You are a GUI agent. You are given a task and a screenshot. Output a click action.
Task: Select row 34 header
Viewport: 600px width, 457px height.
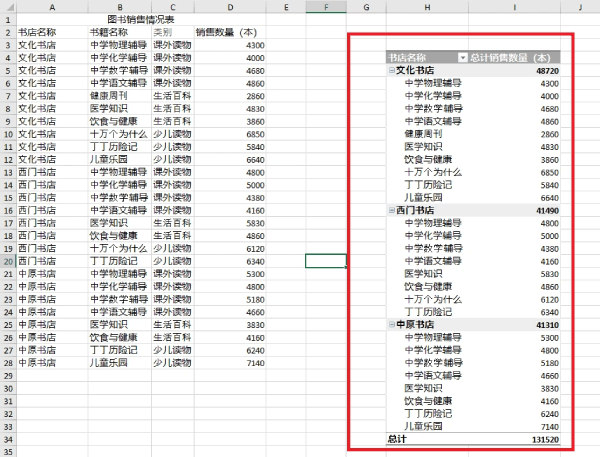point(8,439)
